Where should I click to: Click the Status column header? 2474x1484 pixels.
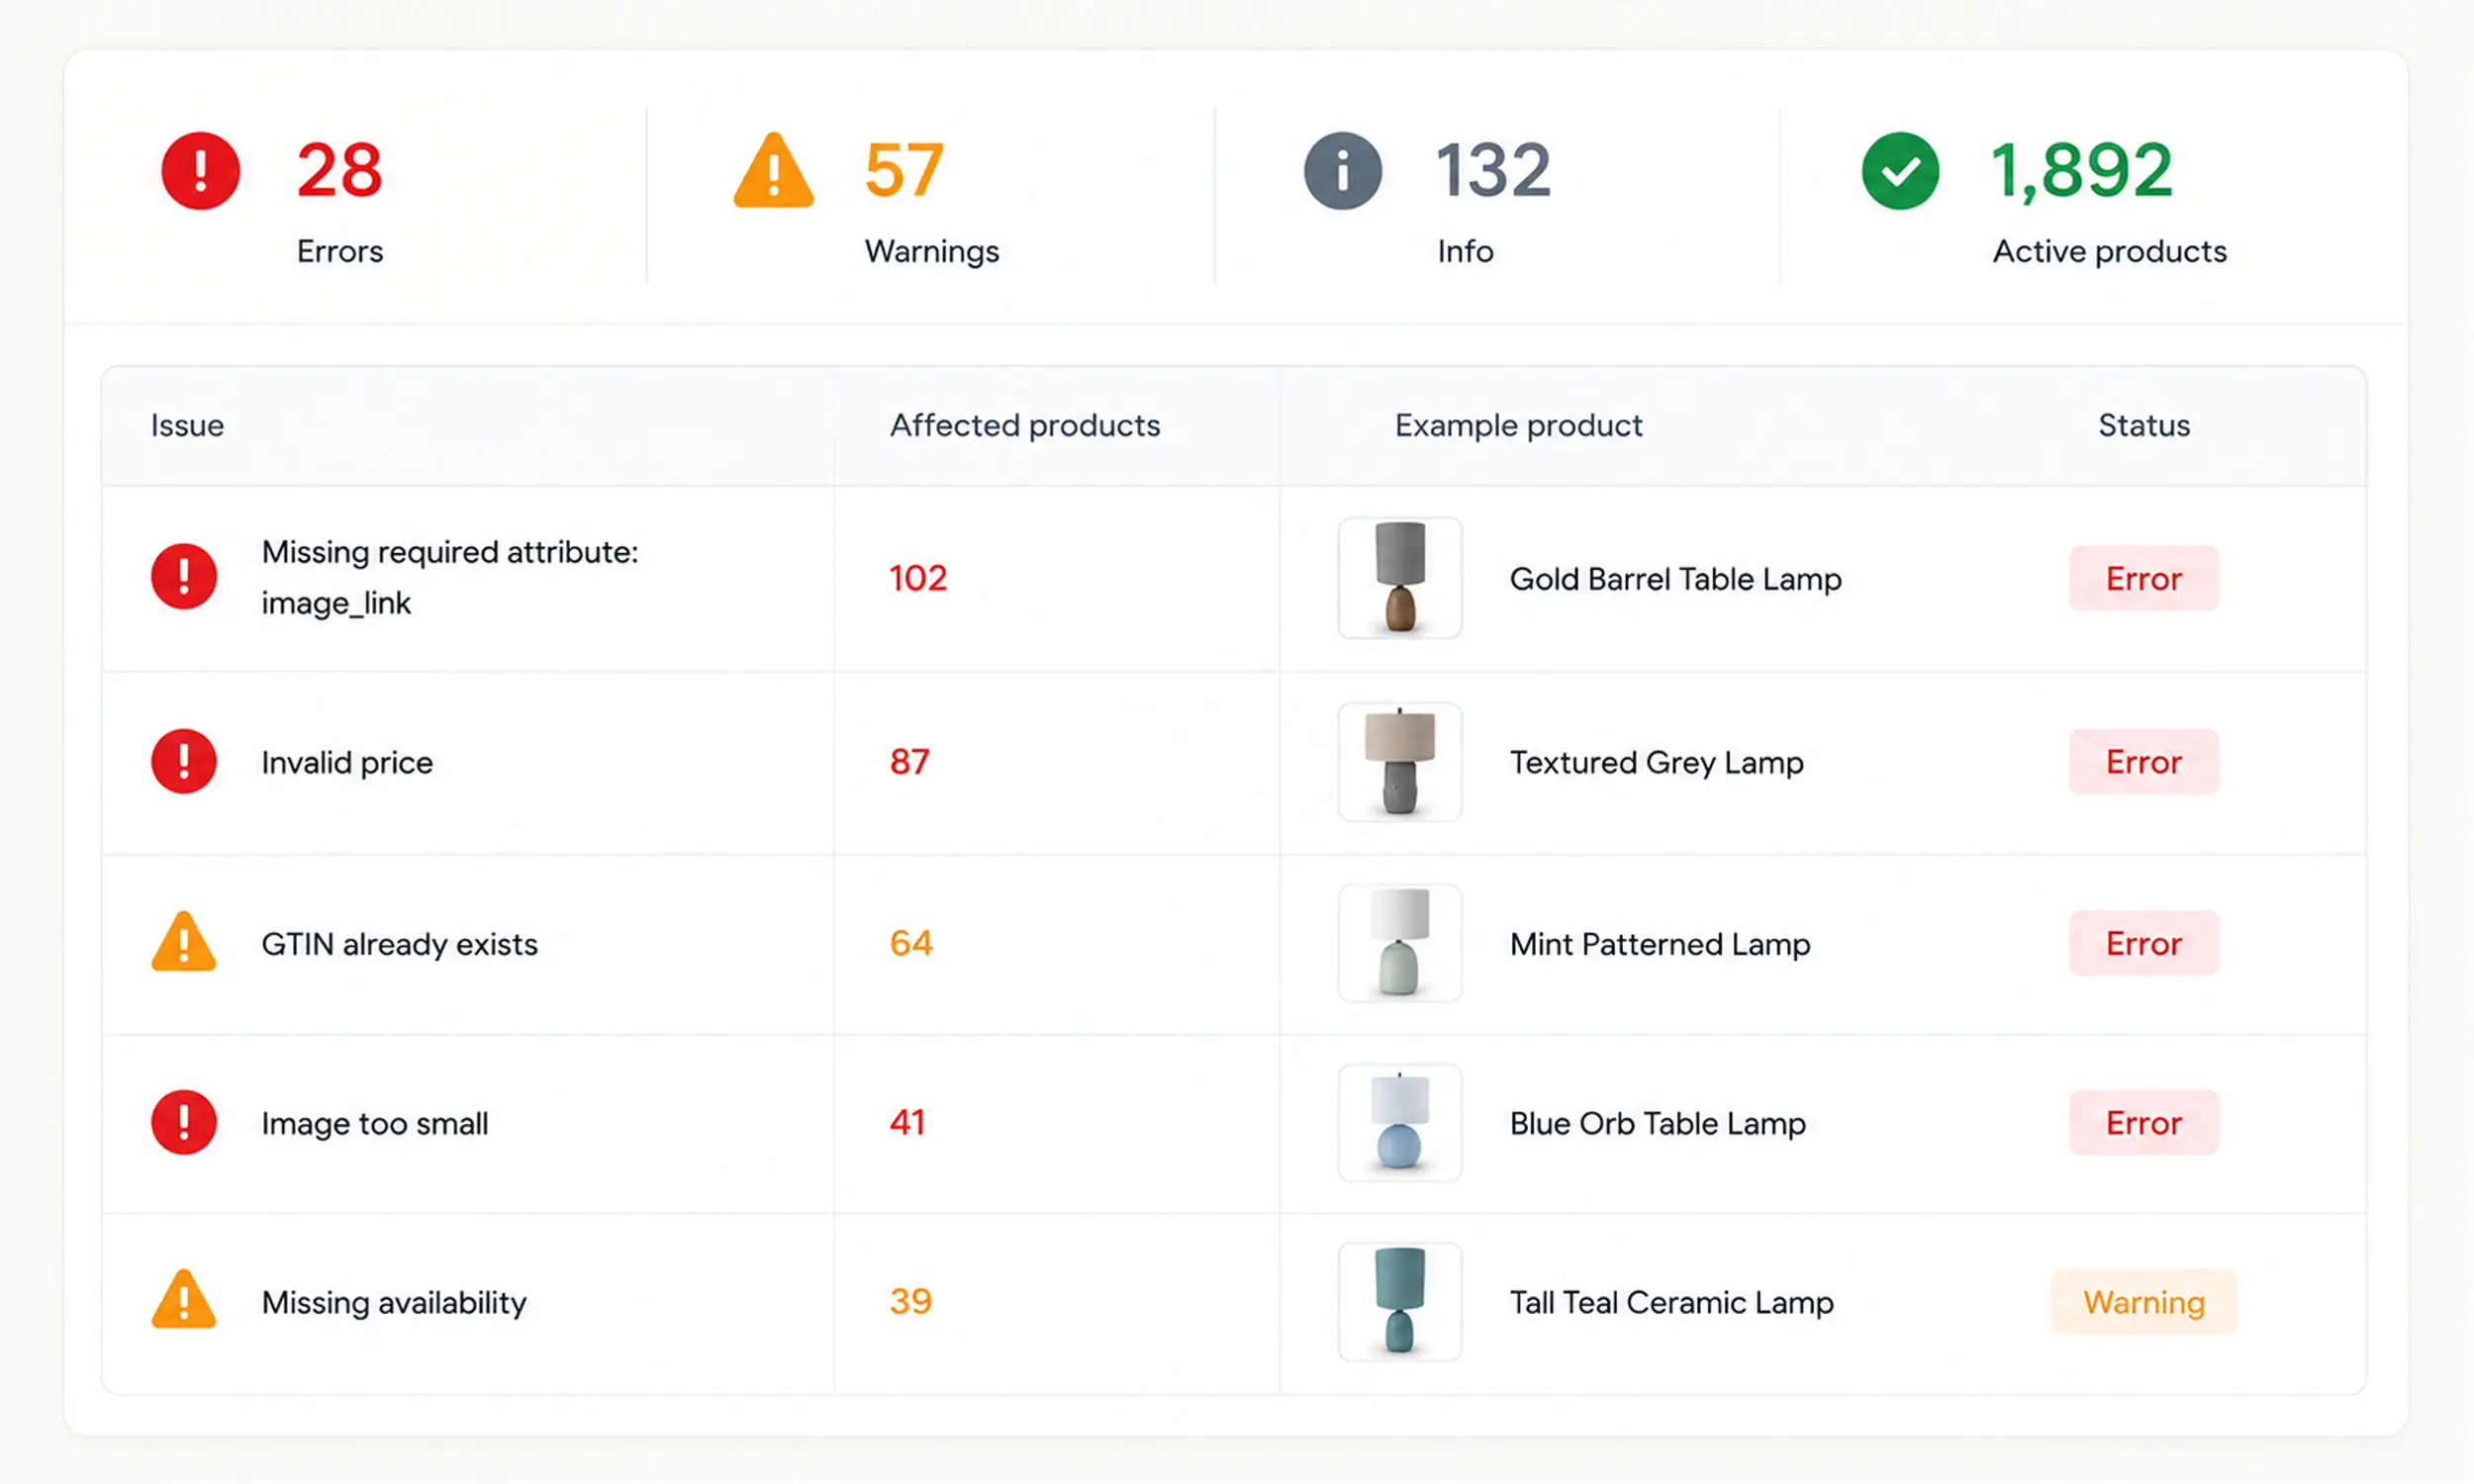click(x=2144, y=425)
